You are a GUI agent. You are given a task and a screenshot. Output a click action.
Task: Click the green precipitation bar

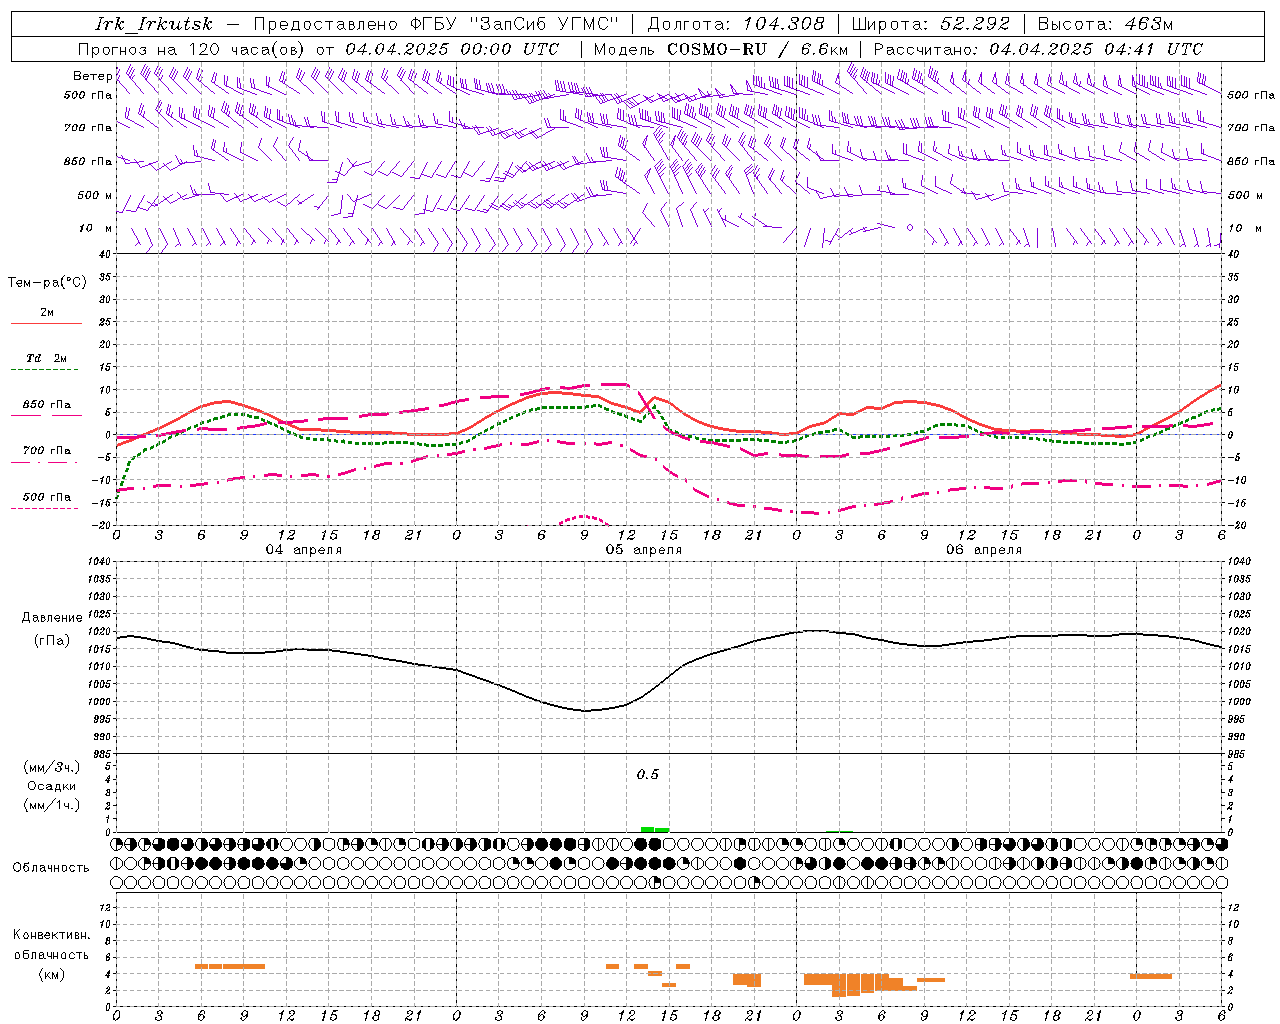tap(655, 829)
